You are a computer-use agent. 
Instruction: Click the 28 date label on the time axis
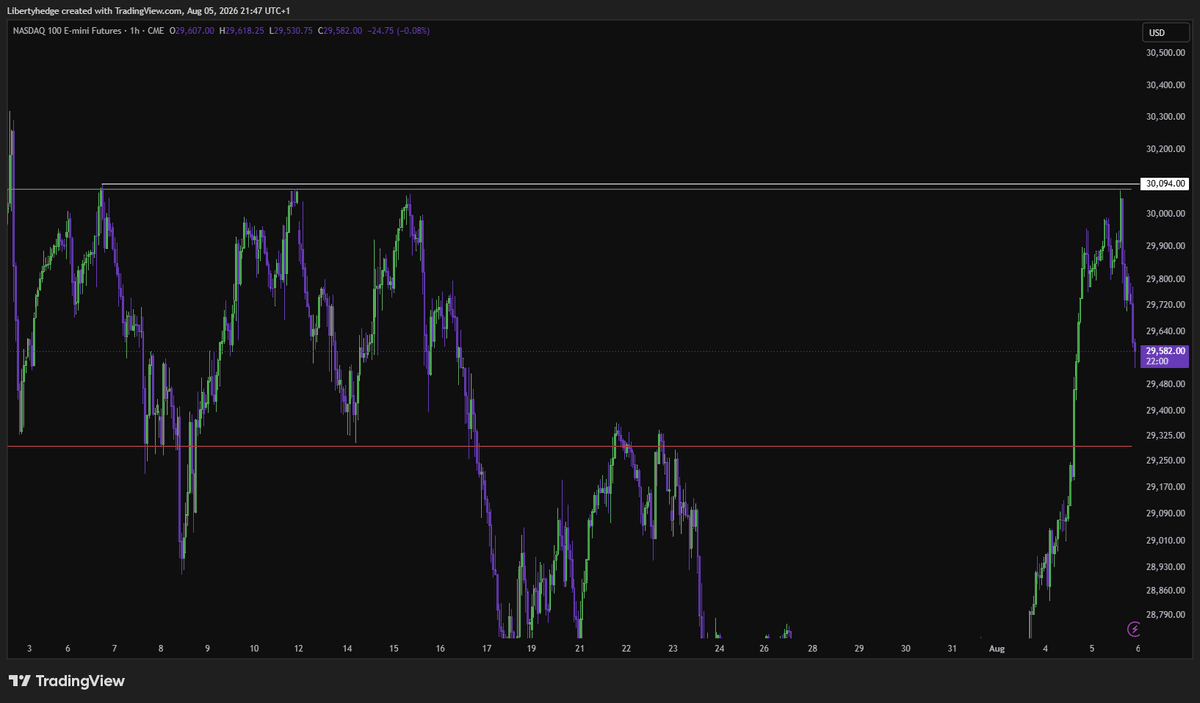(813, 649)
